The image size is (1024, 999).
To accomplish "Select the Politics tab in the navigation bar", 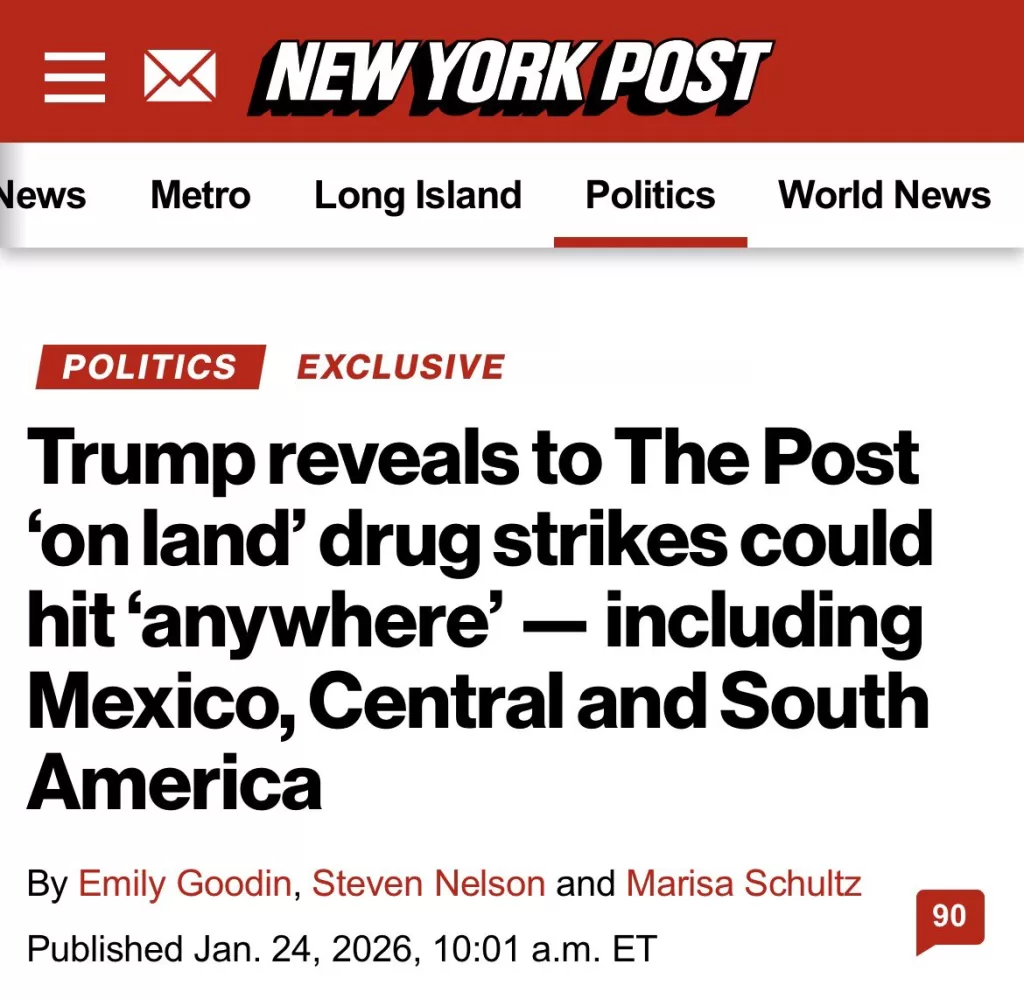I will coord(650,194).
